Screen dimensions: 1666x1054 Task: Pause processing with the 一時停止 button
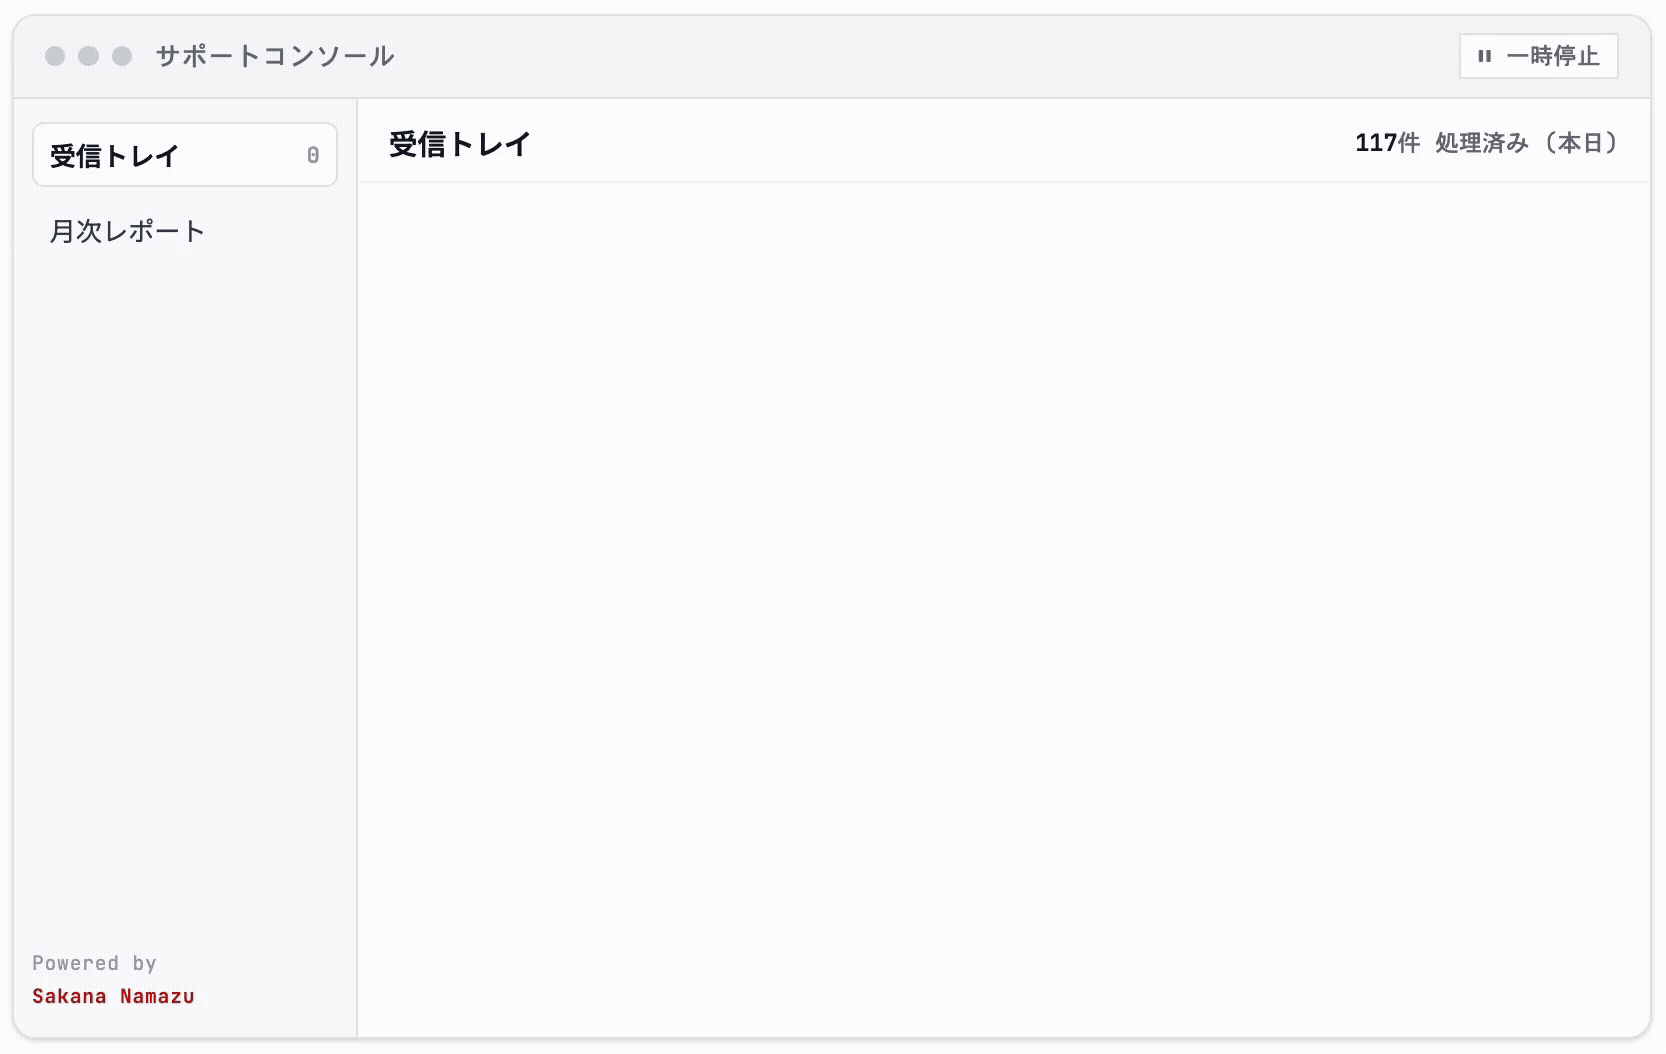click(1539, 56)
